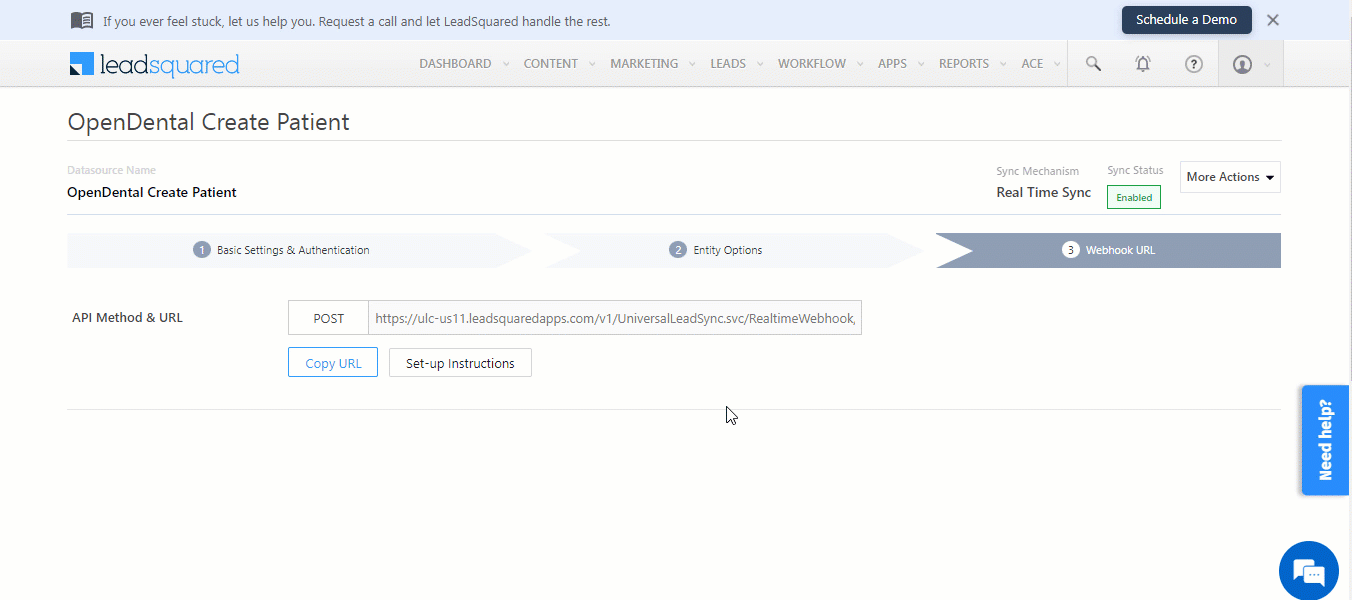Click the book icon in the banner
The width and height of the screenshot is (1352, 600).
tap(82, 20)
